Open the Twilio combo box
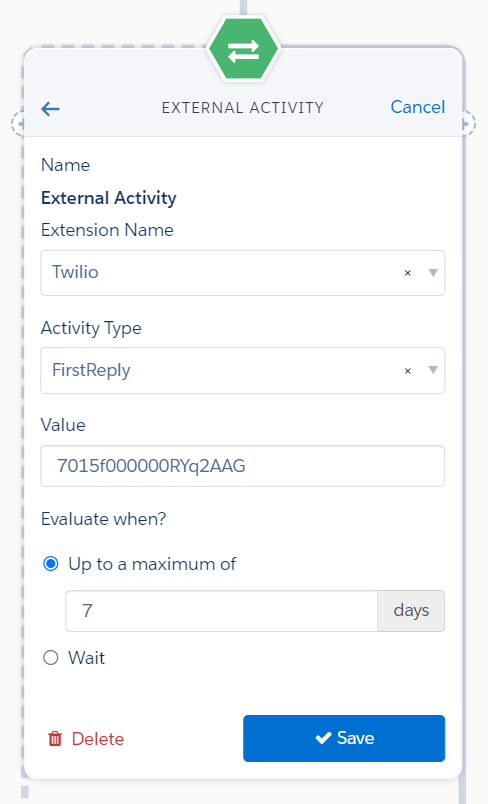Screen dimensions: 488x804 point(242,273)
